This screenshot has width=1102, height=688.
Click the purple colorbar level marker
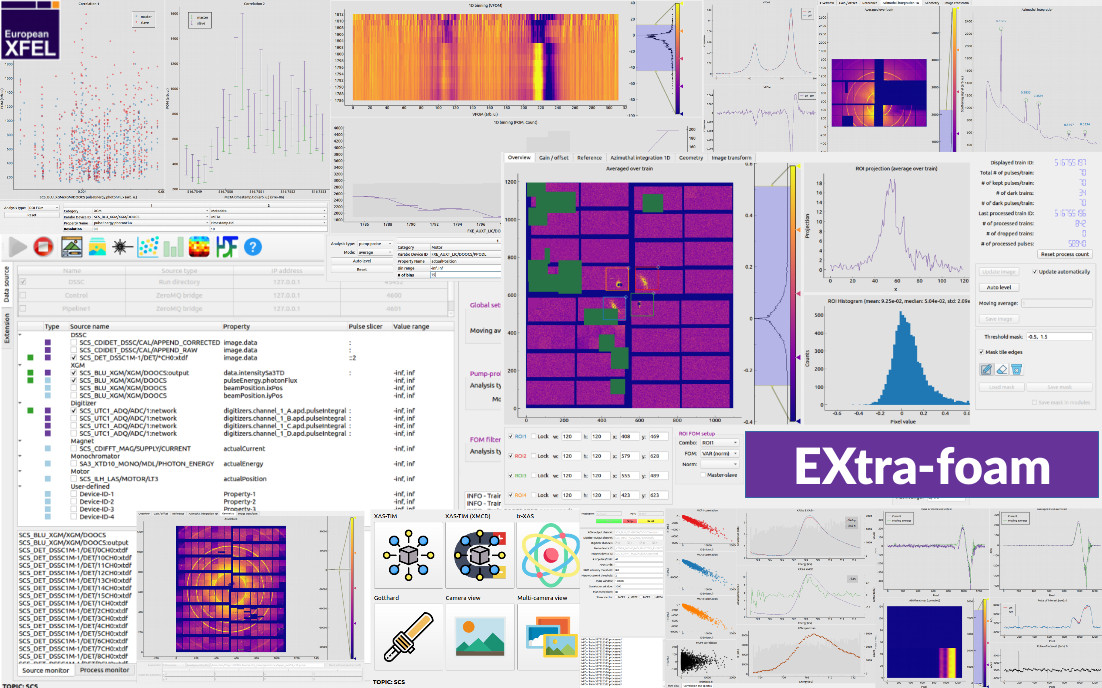(x=796, y=357)
